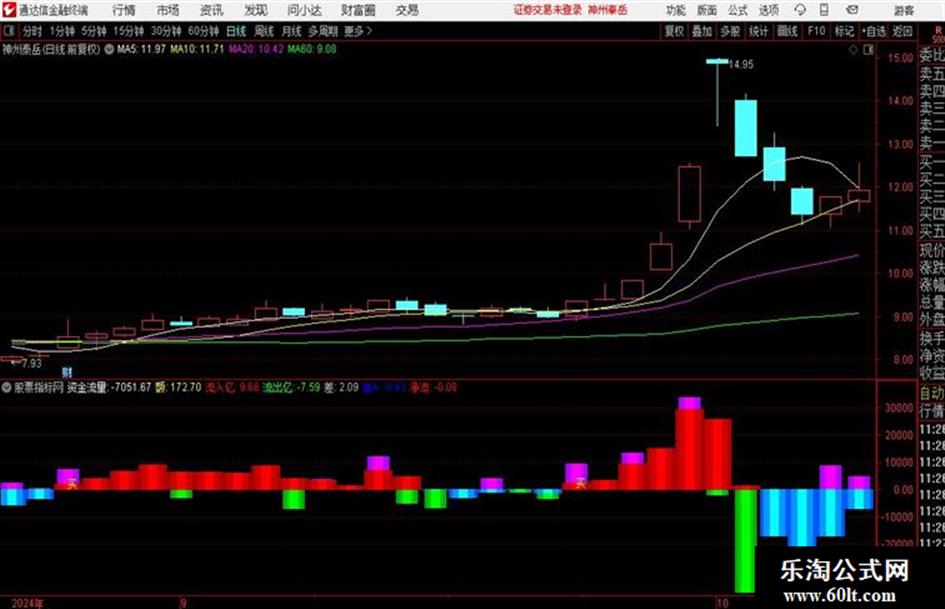Click the 流入亿 indicator value
The image size is (945, 609).
pos(232,387)
